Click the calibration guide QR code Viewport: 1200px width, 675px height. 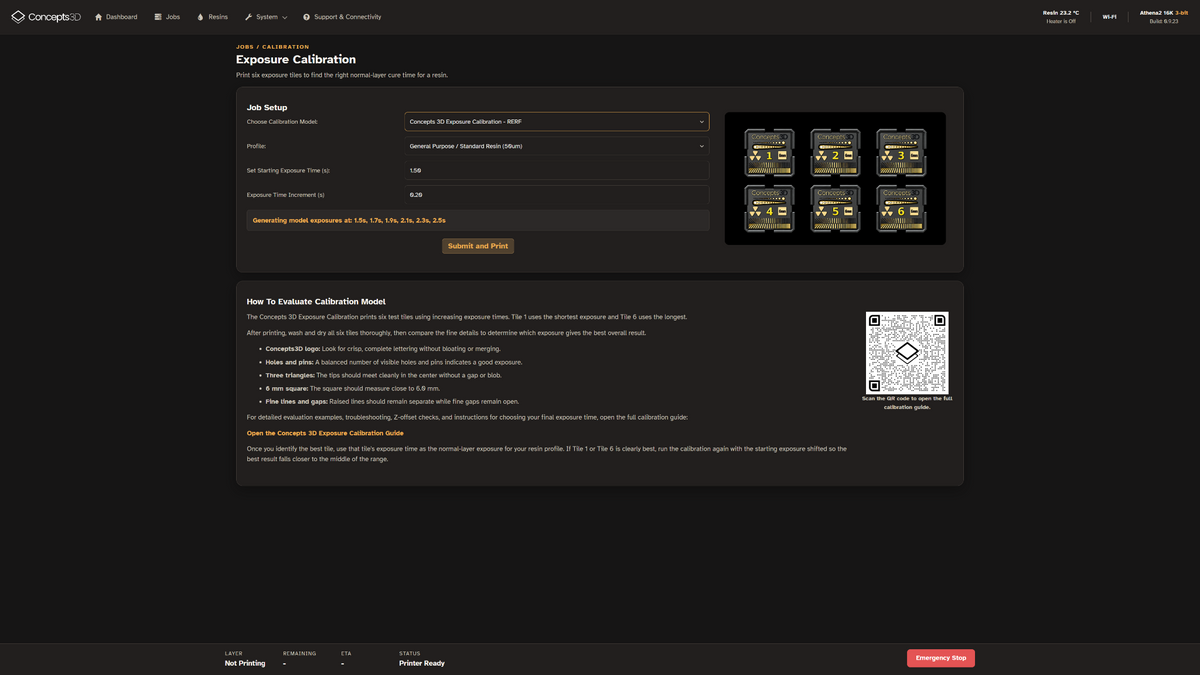coord(907,352)
